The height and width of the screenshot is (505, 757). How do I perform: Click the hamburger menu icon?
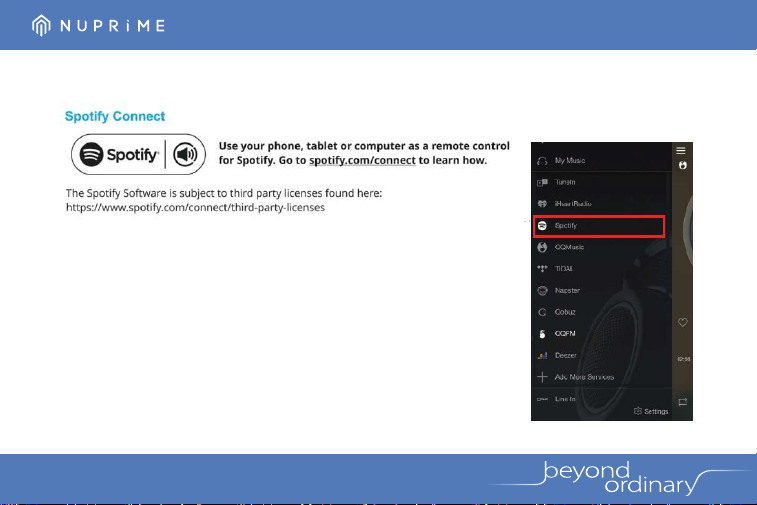(681, 151)
